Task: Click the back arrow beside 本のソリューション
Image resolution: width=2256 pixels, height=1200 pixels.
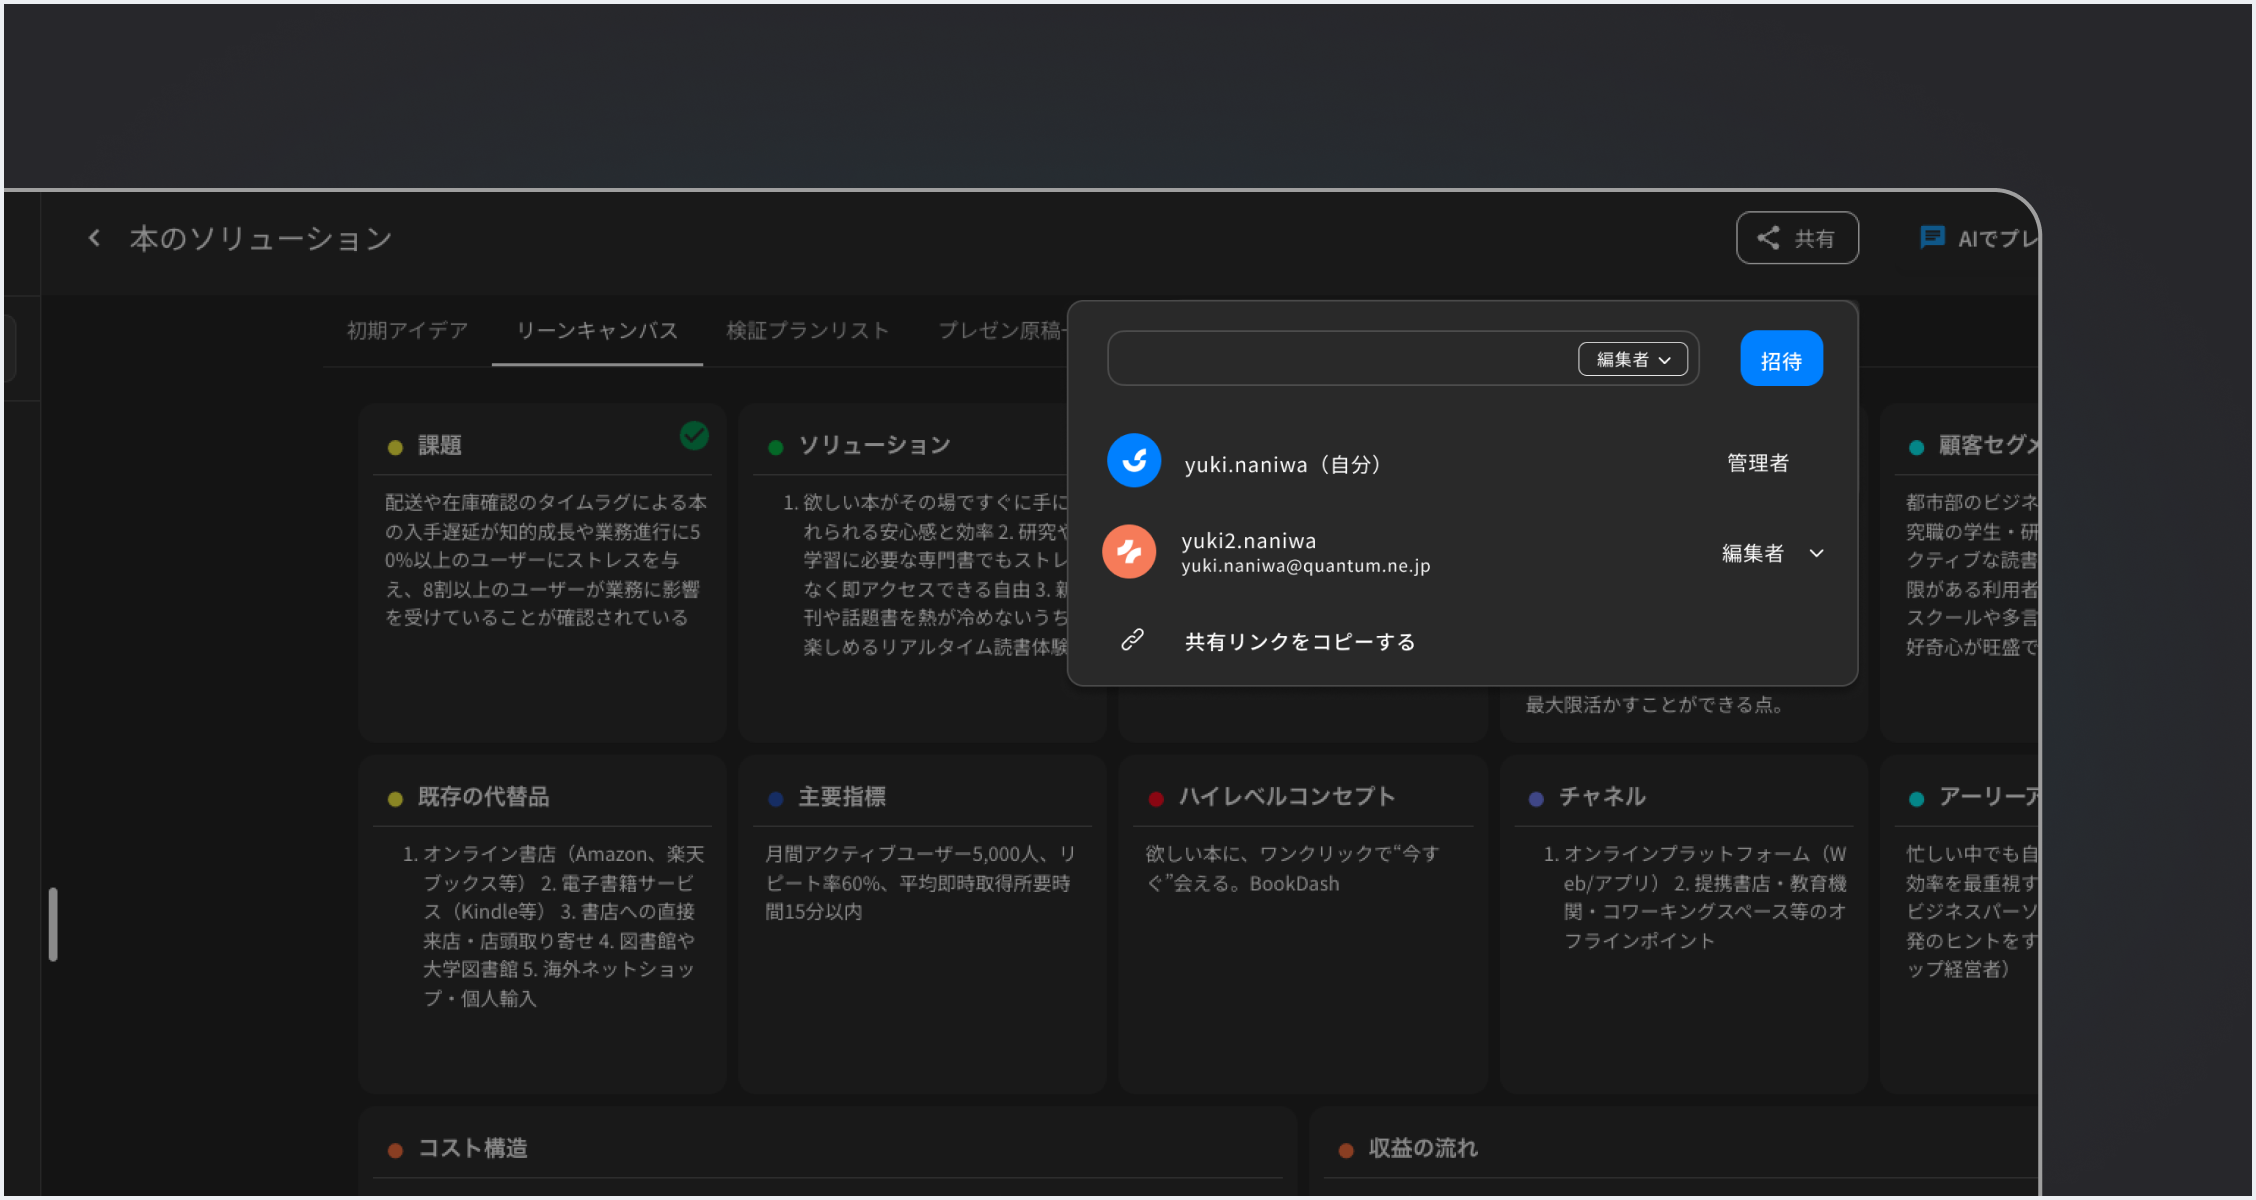Action: point(94,238)
